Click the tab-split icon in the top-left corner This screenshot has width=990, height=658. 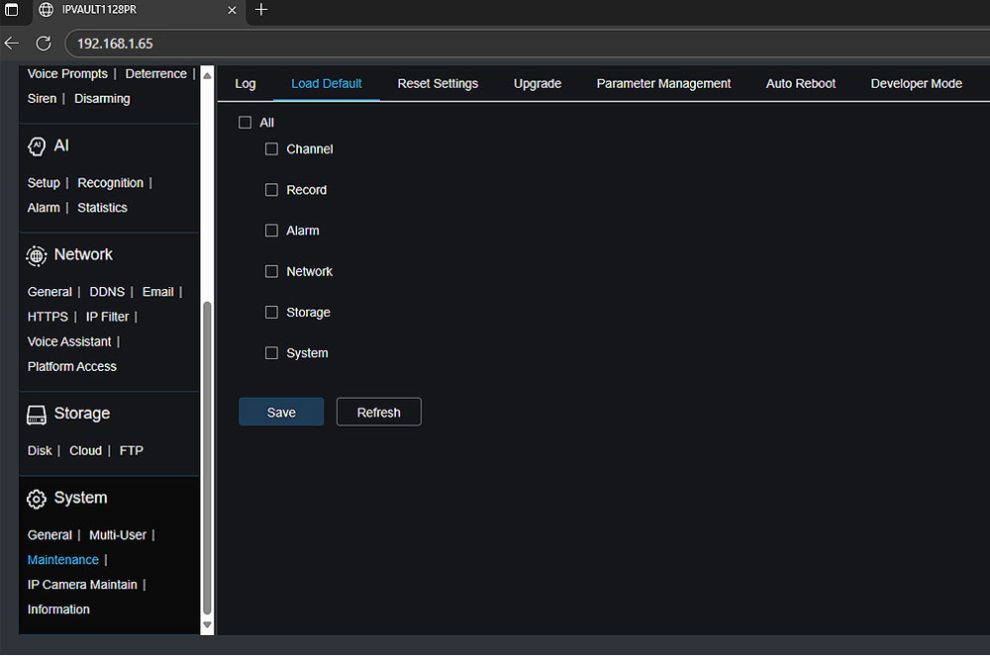(x=13, y=11)
